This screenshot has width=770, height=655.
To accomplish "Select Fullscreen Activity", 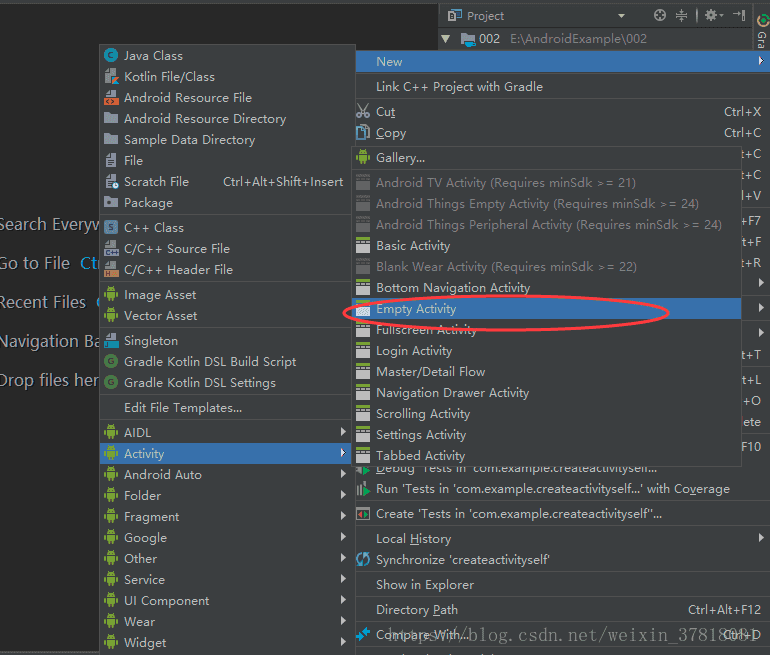I will [x=547, y=330].
